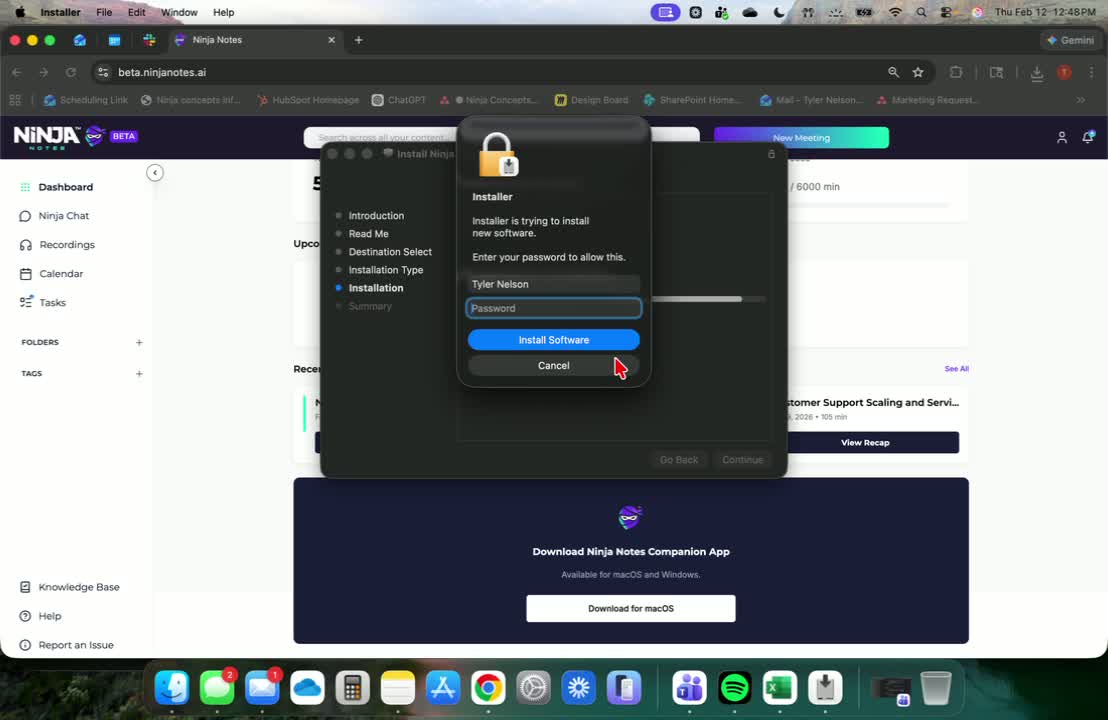Open ChatGPT bookmark
The height and width of the screenshot is (720, 1108).
pos(399,100)
